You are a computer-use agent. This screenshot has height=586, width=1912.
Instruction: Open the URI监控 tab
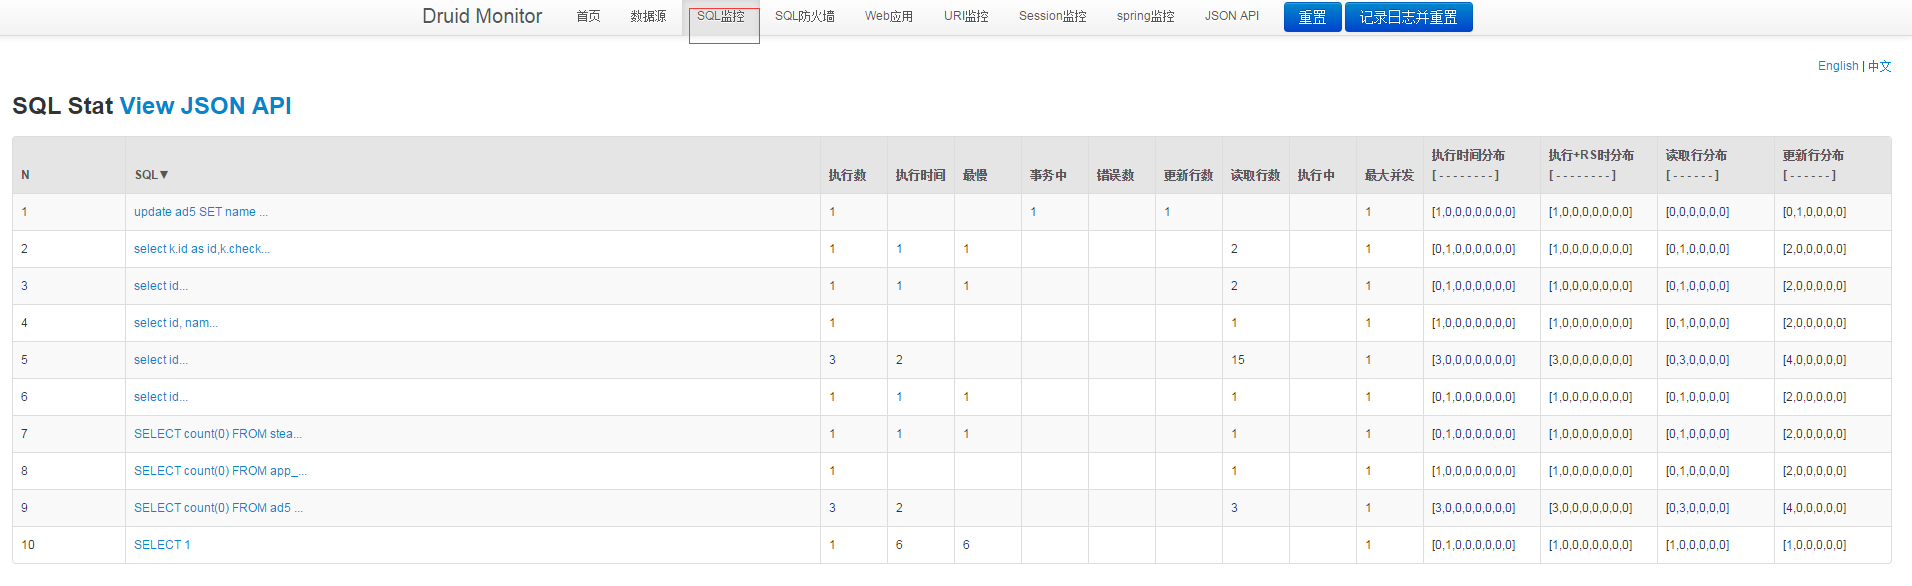(x=966, y=17)
